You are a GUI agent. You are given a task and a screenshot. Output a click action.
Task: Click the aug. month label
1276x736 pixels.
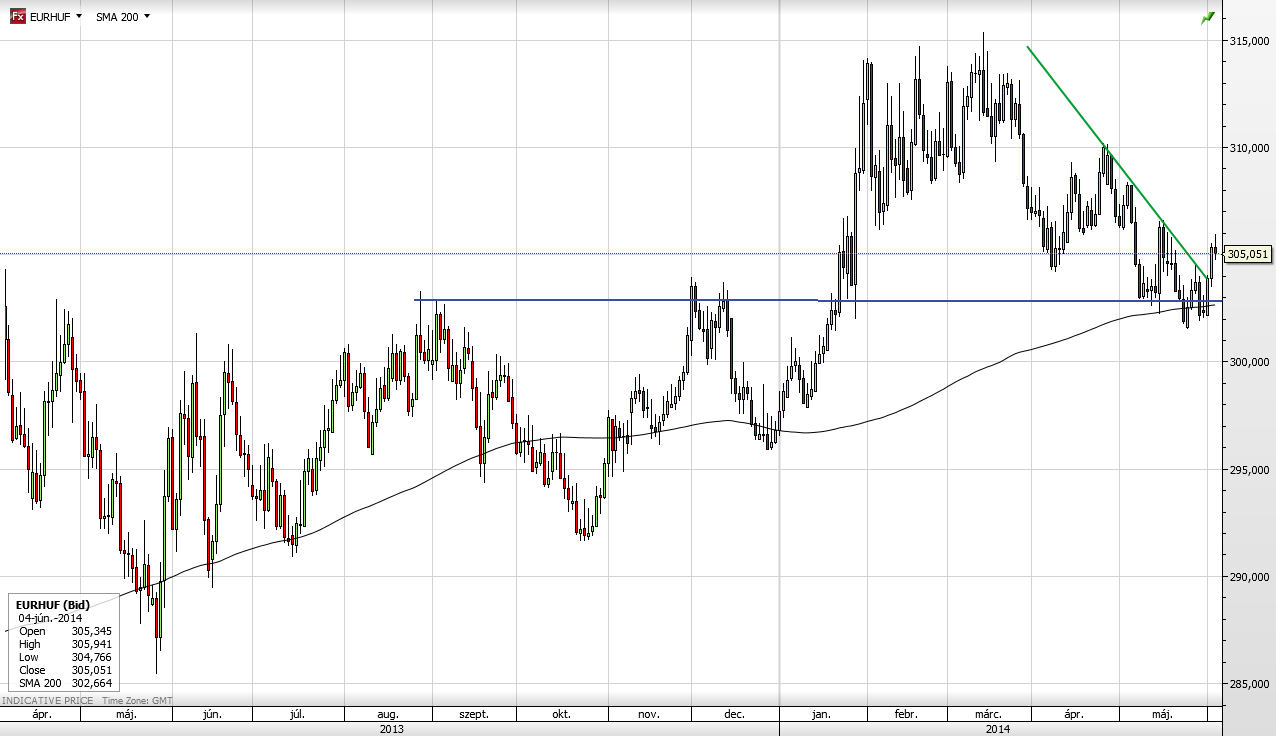coord(388,715)
